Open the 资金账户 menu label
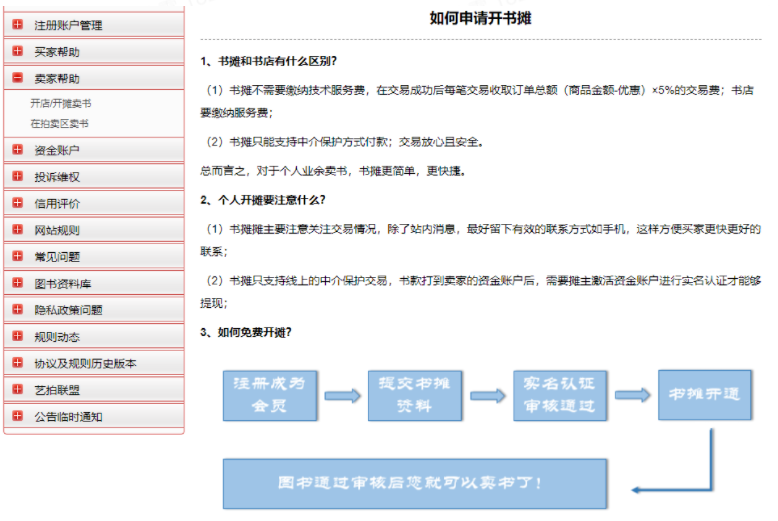This screenshot has width=778, height=521. pyautogui.click(x=57, y=150)
